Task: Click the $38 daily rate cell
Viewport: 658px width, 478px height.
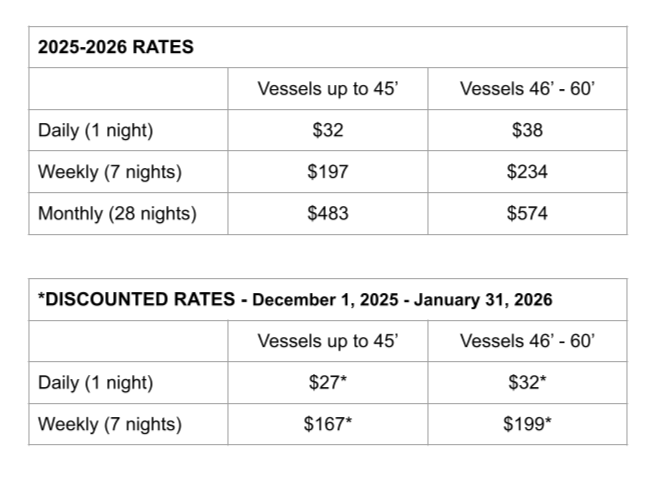Action: click(x=527, y=130)
